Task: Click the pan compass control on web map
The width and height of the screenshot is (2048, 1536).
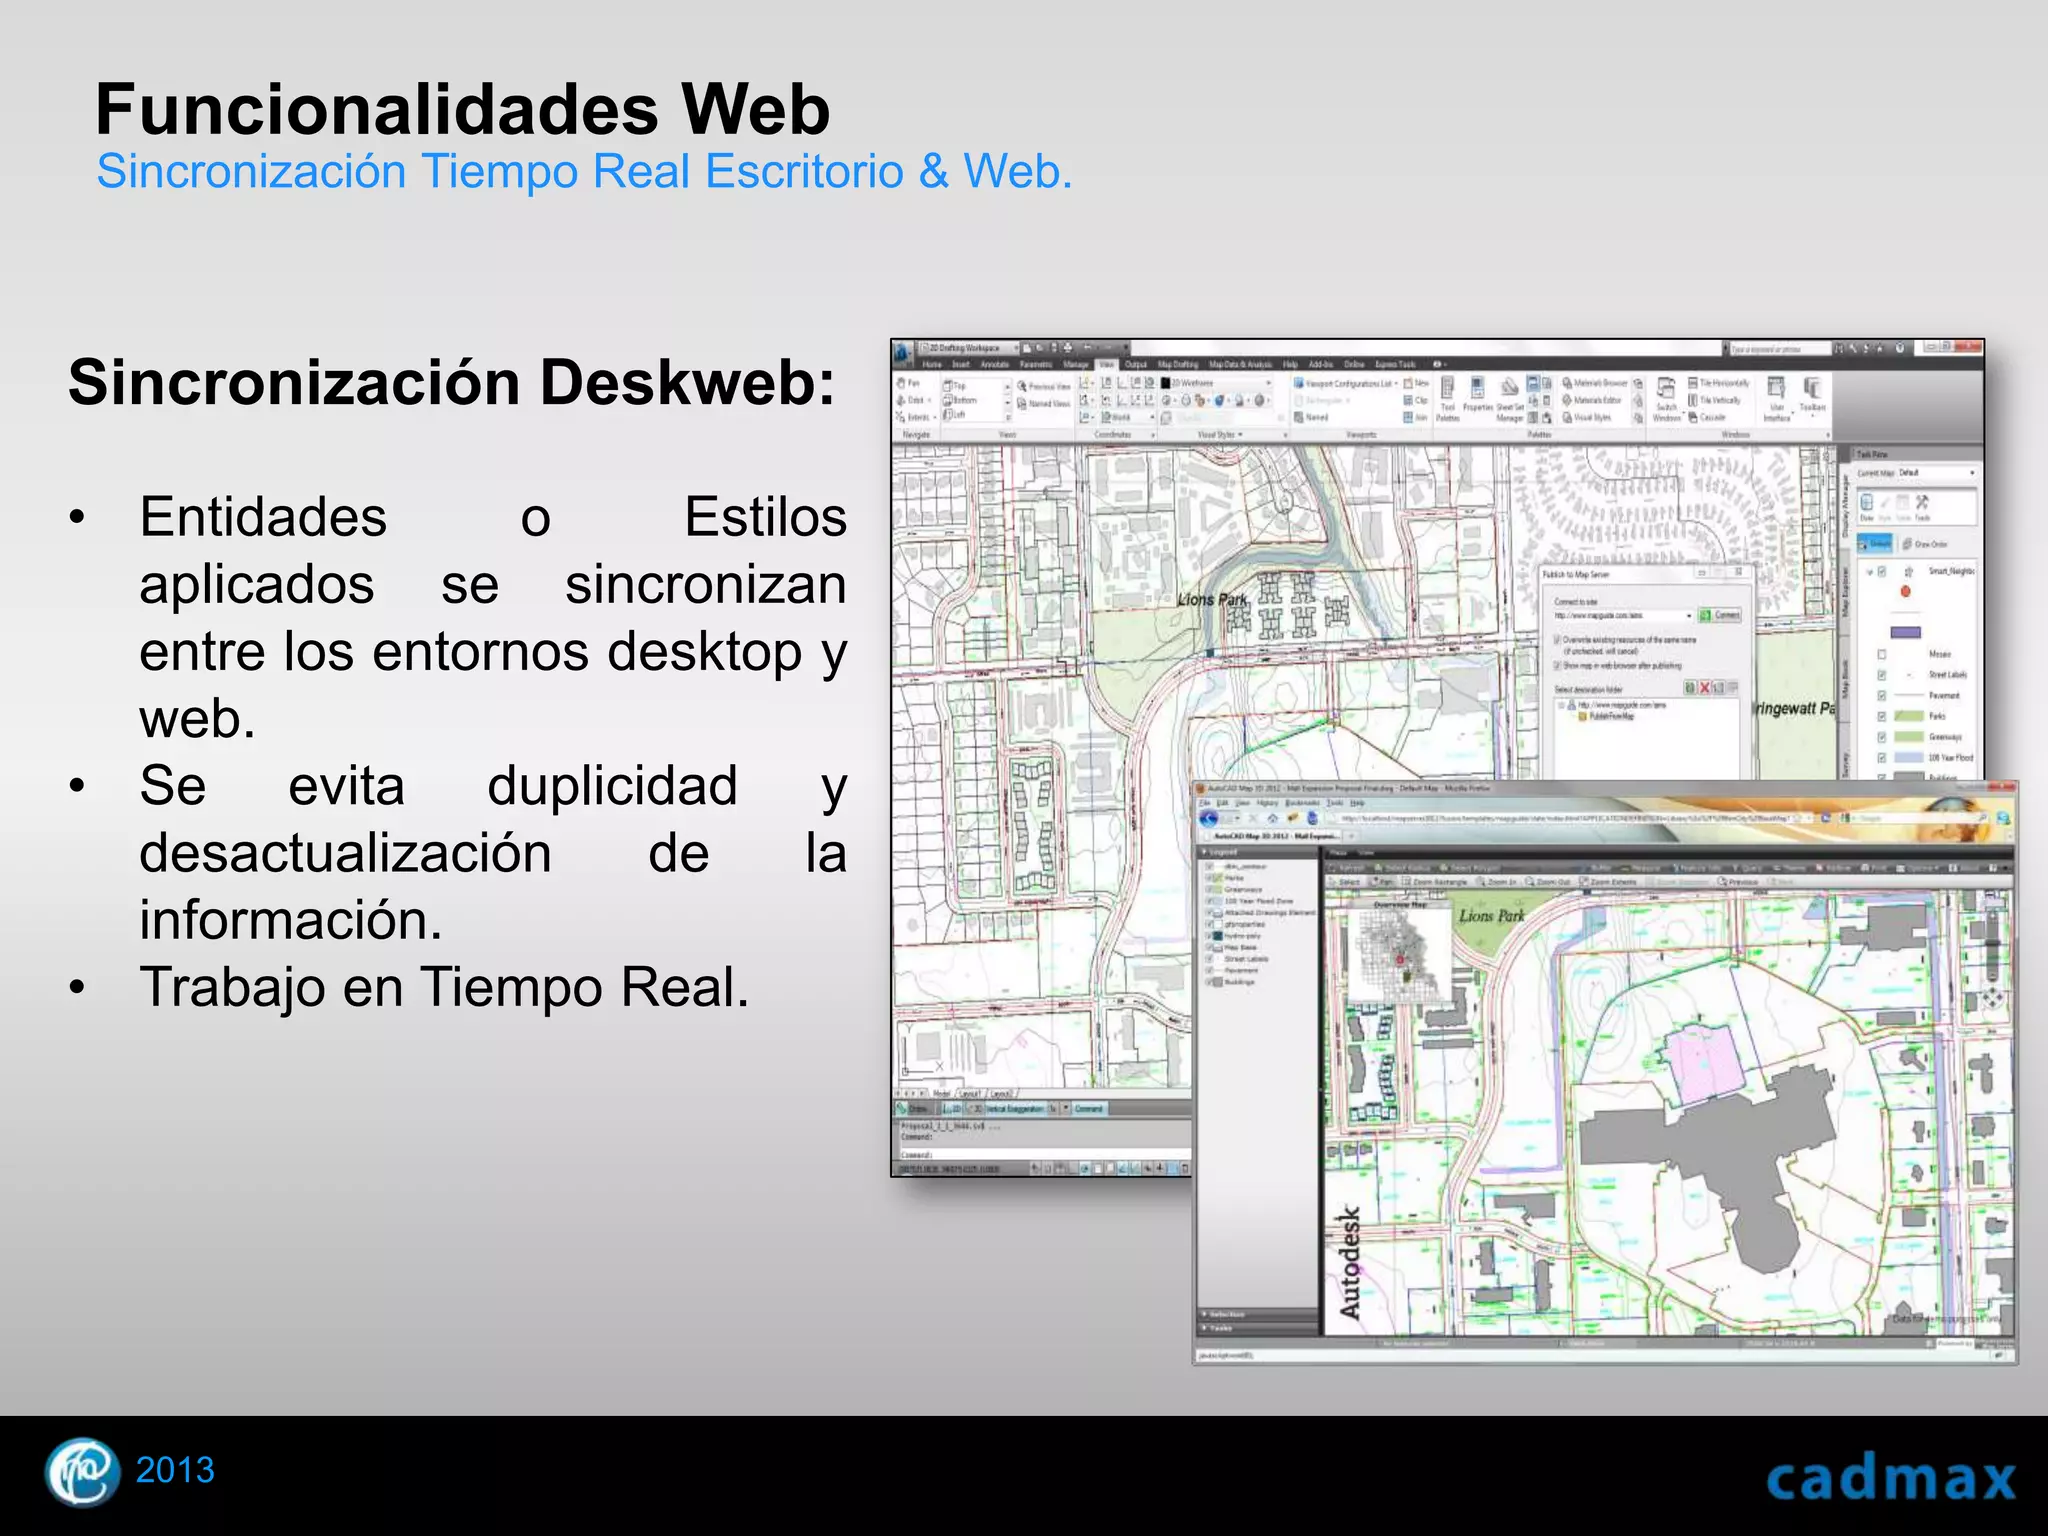Action: [x=1992, y=998]
